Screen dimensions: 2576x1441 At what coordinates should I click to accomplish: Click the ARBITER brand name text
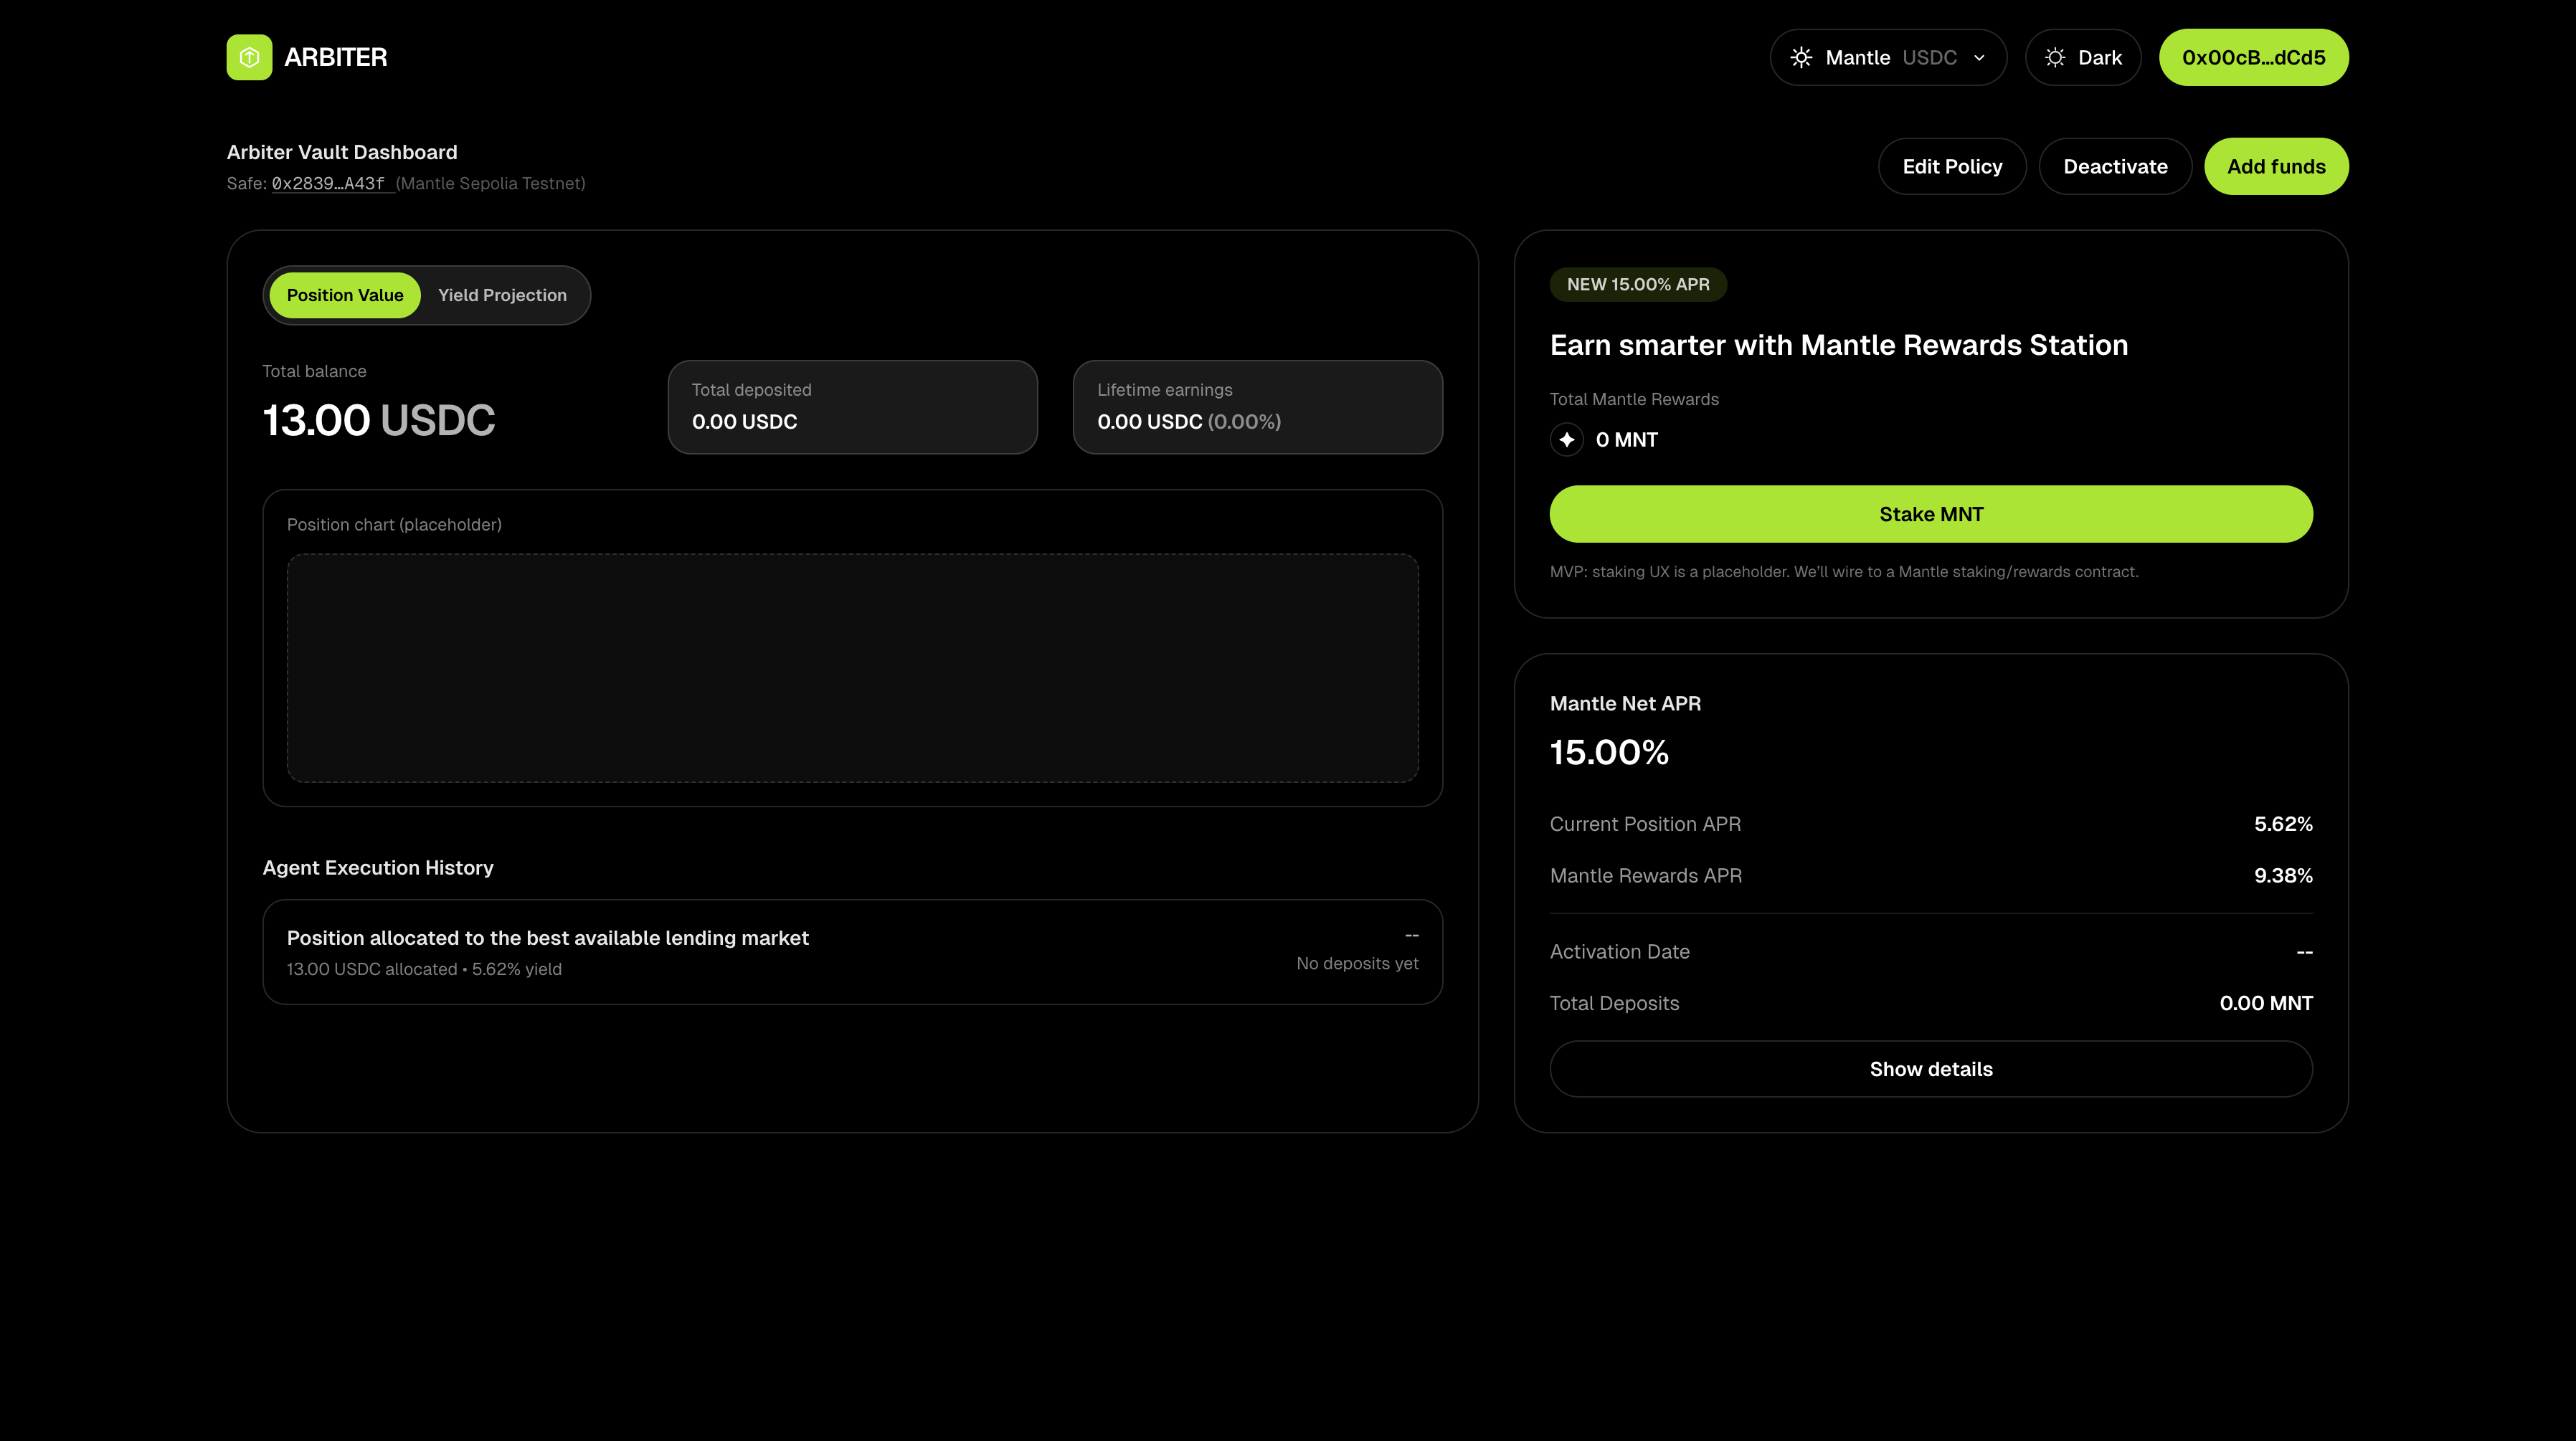point(336,57)
